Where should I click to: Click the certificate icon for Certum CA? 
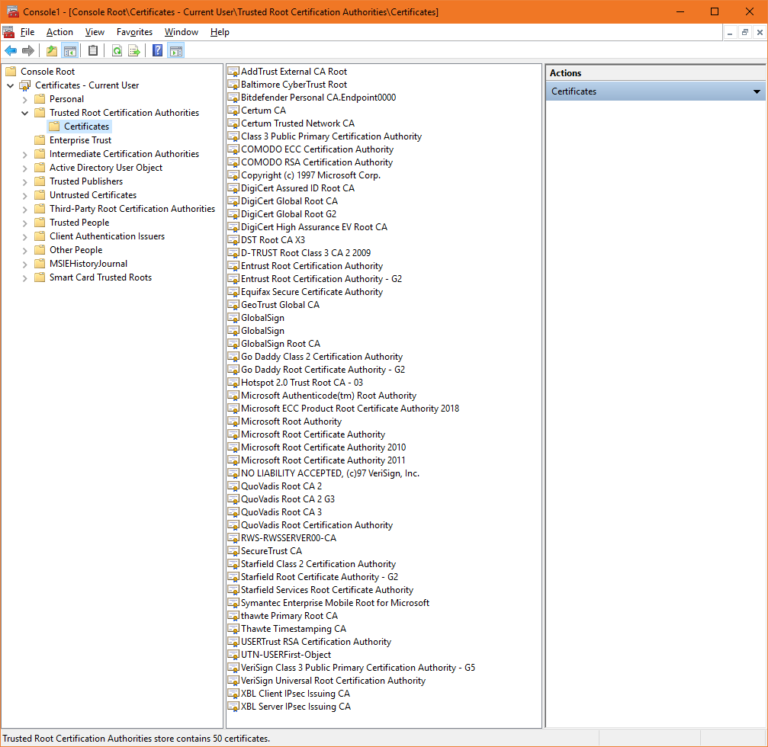point(234,110)
